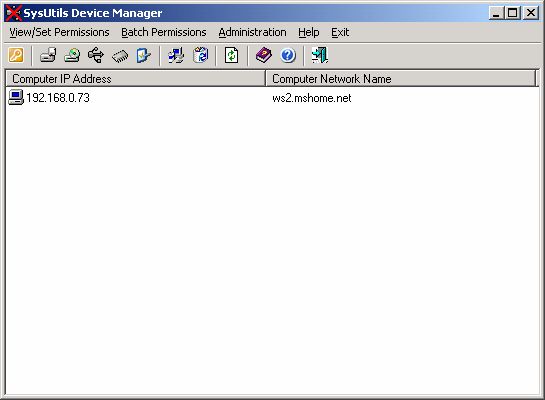
Task: Click the Exit menu item
Action: (340, 32)
